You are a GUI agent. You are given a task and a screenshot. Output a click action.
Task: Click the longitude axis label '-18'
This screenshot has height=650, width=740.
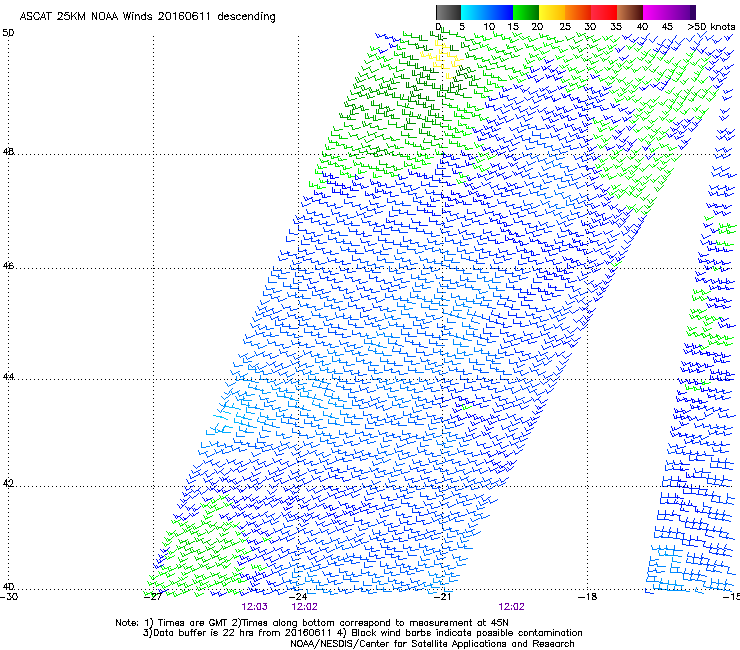[588, 597]
